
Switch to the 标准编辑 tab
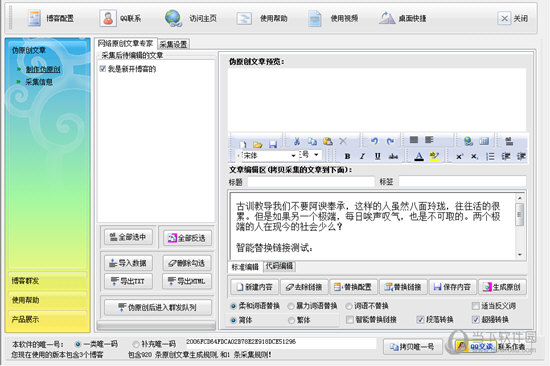click(245, 267)
